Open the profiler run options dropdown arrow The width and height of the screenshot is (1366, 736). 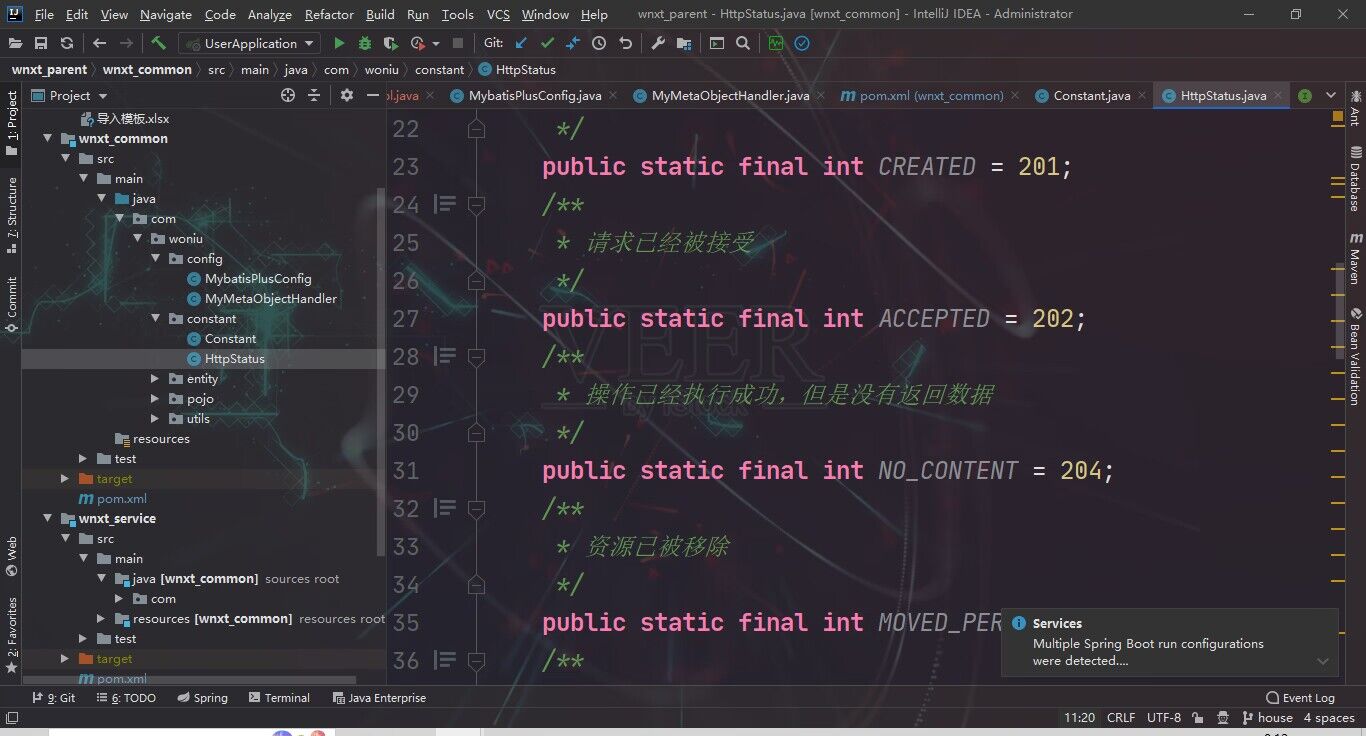point(436,44)
